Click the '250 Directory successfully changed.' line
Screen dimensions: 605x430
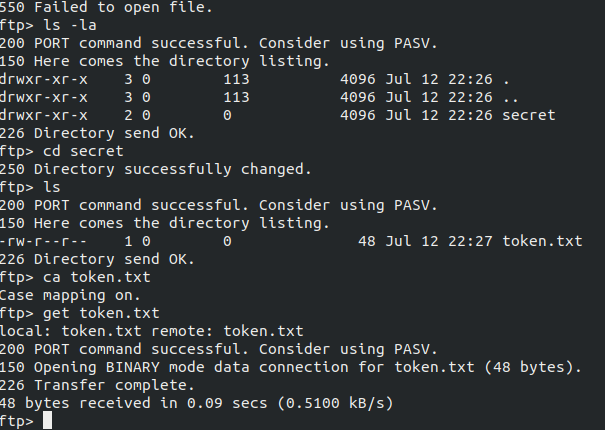(x=155, y=169)
